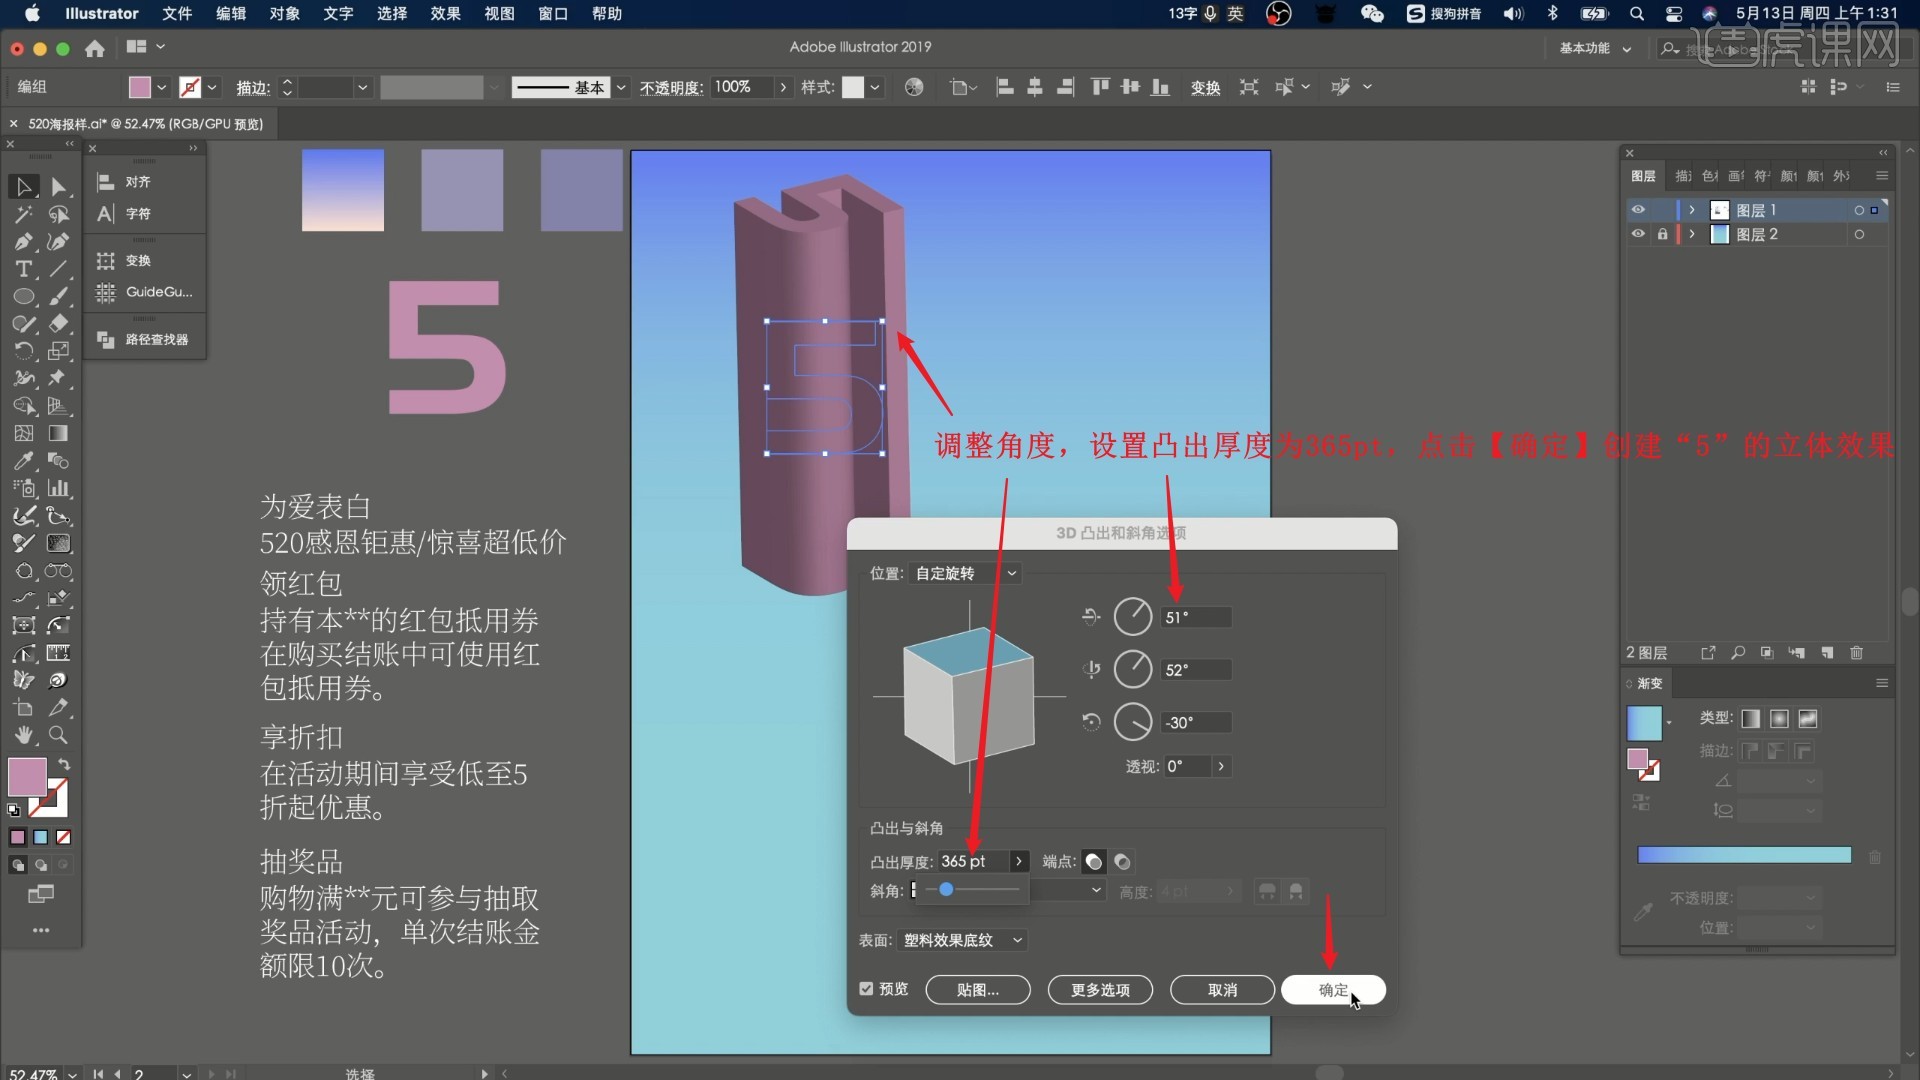The width and height of the screenshot is (1920, 1080).
Task: Switch to the 图层 panel tab
Action: (x=1643, y=176)
